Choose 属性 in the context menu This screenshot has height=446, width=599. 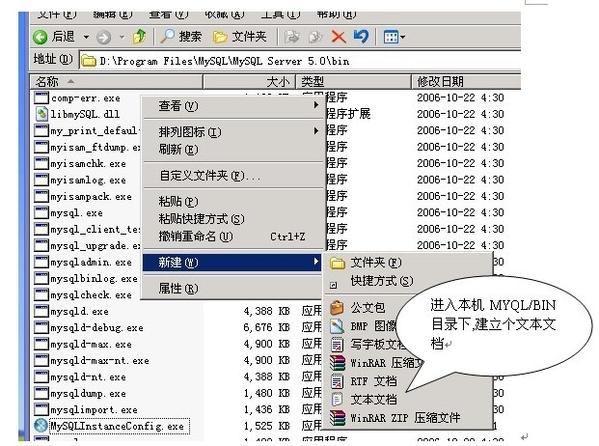coord(232,289)
